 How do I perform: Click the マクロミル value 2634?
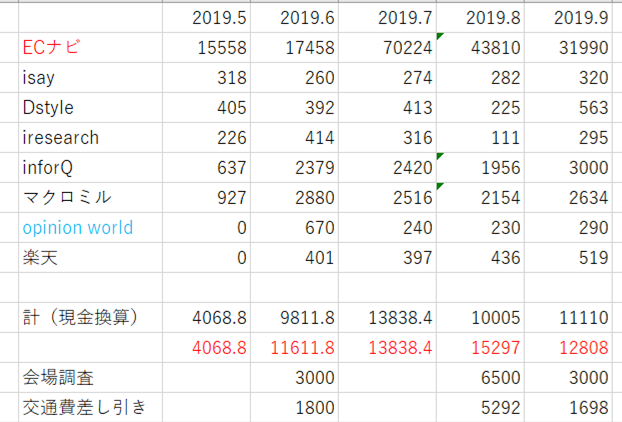tap(568, 198)
